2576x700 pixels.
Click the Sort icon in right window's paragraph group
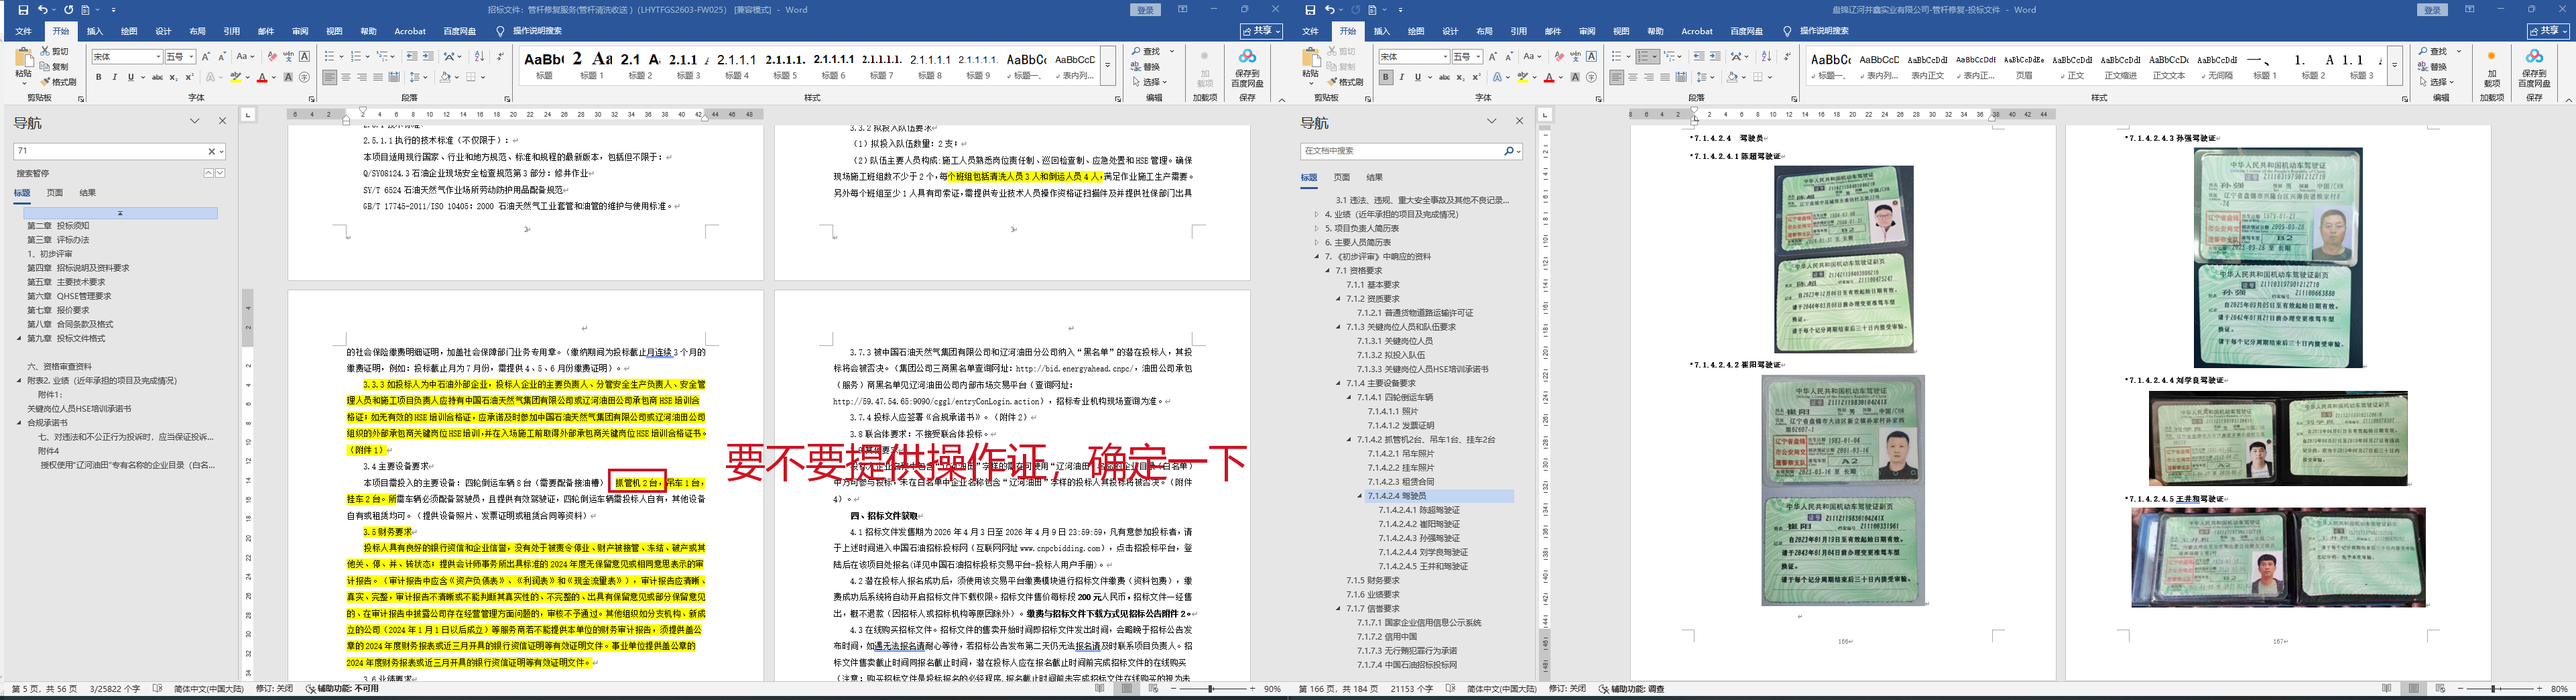click(x=1766, y=57)
